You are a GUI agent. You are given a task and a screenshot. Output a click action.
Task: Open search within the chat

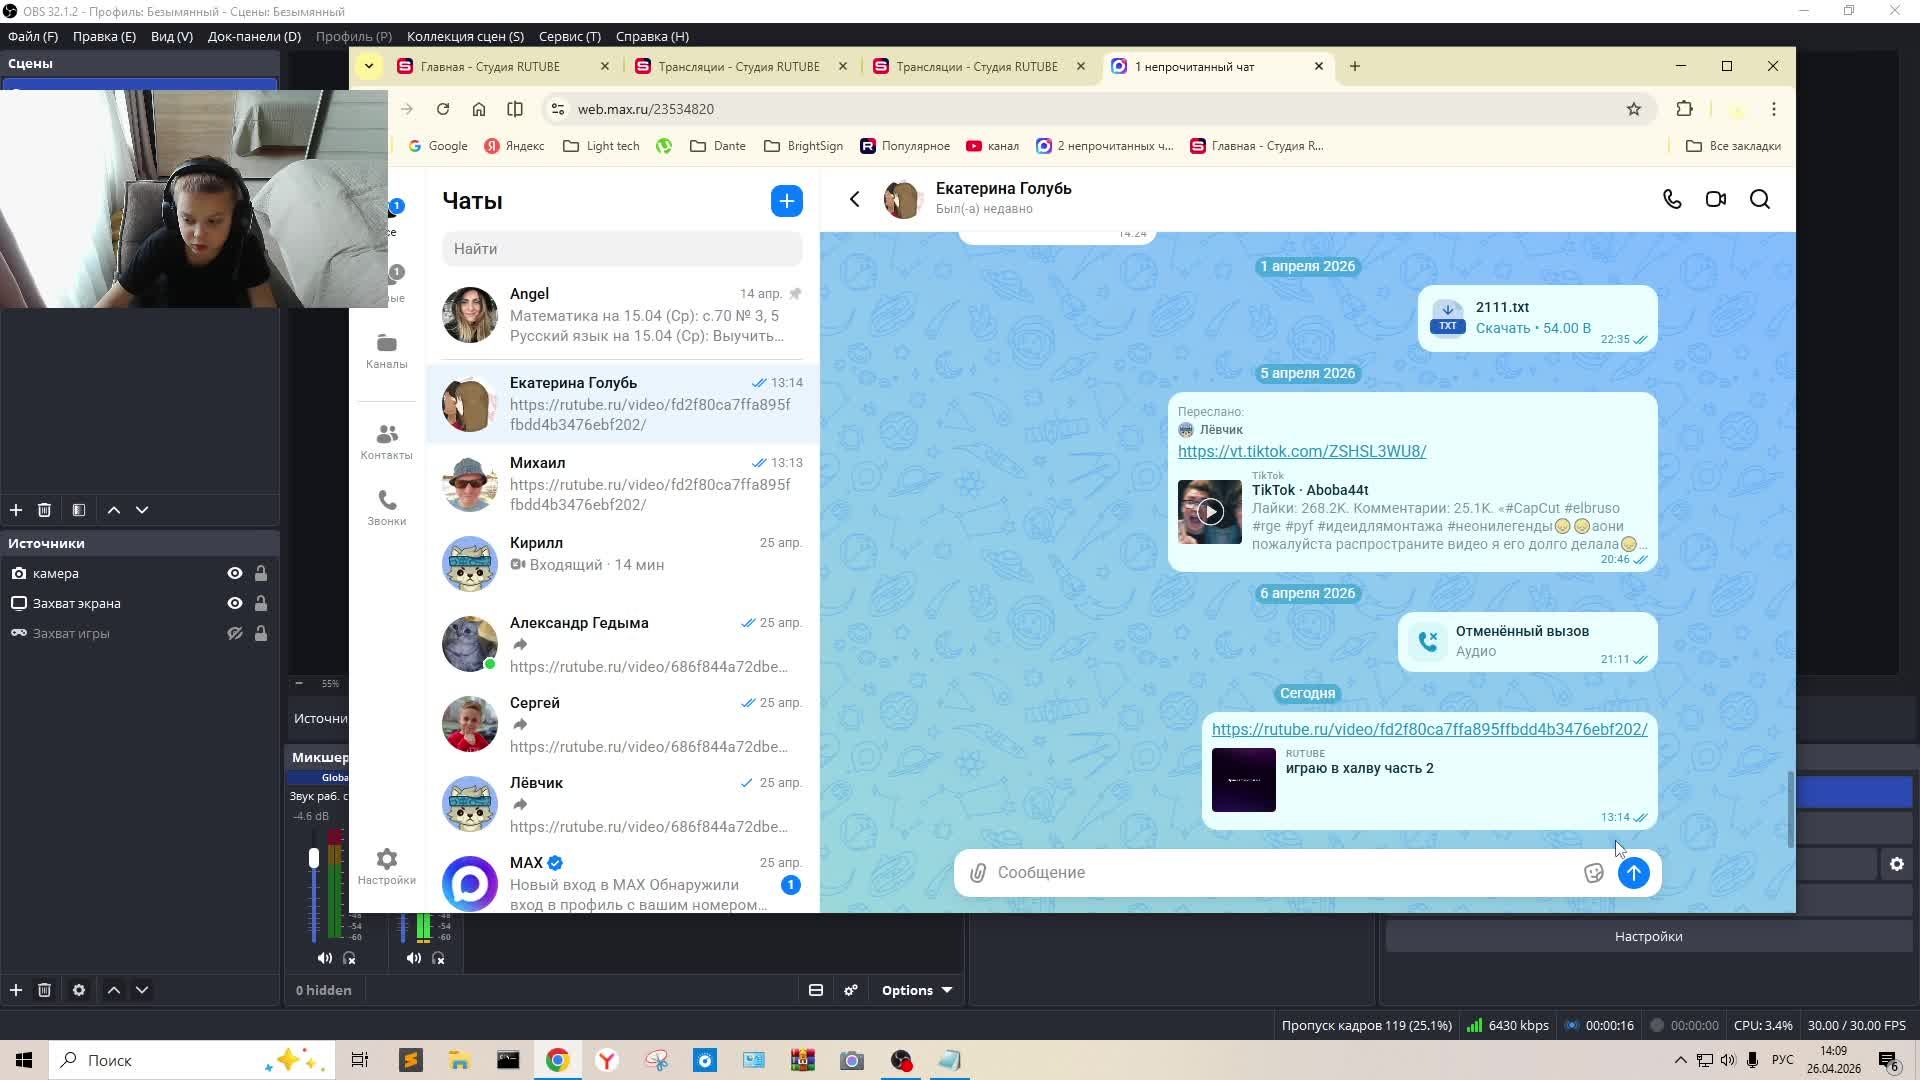[1760, 199]
